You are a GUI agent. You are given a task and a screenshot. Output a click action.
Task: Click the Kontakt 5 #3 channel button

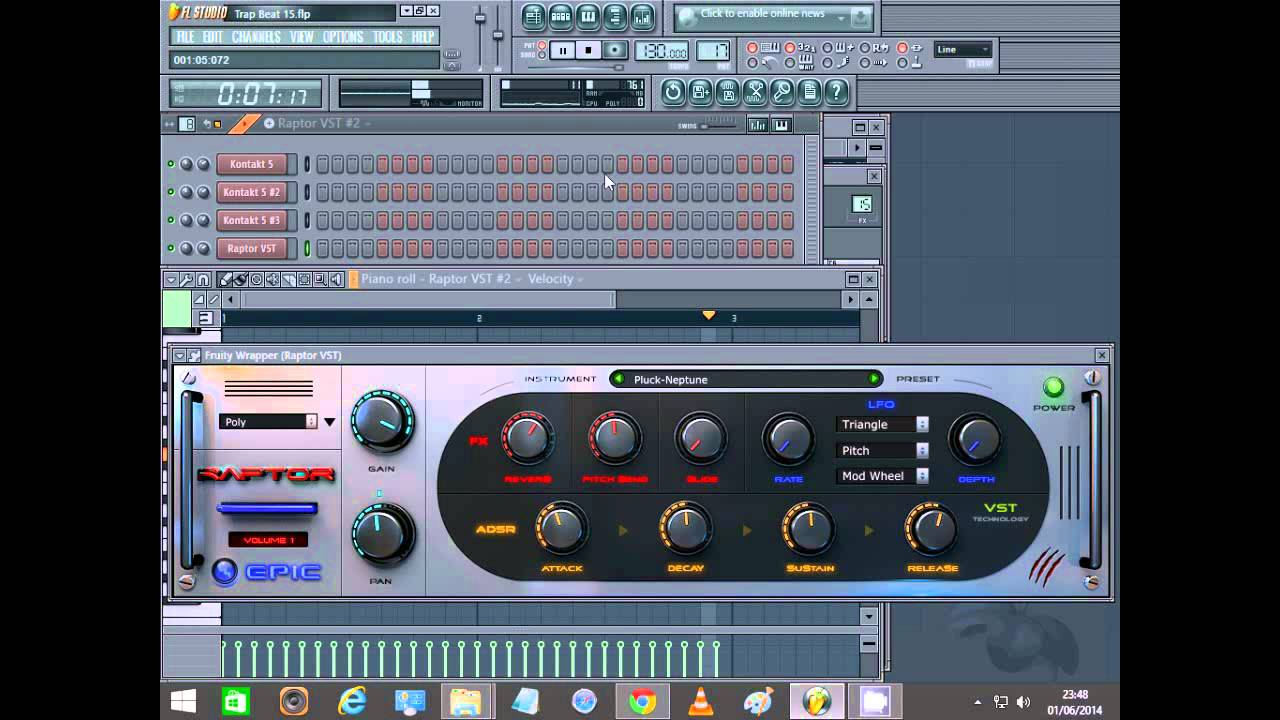[252, 220]
